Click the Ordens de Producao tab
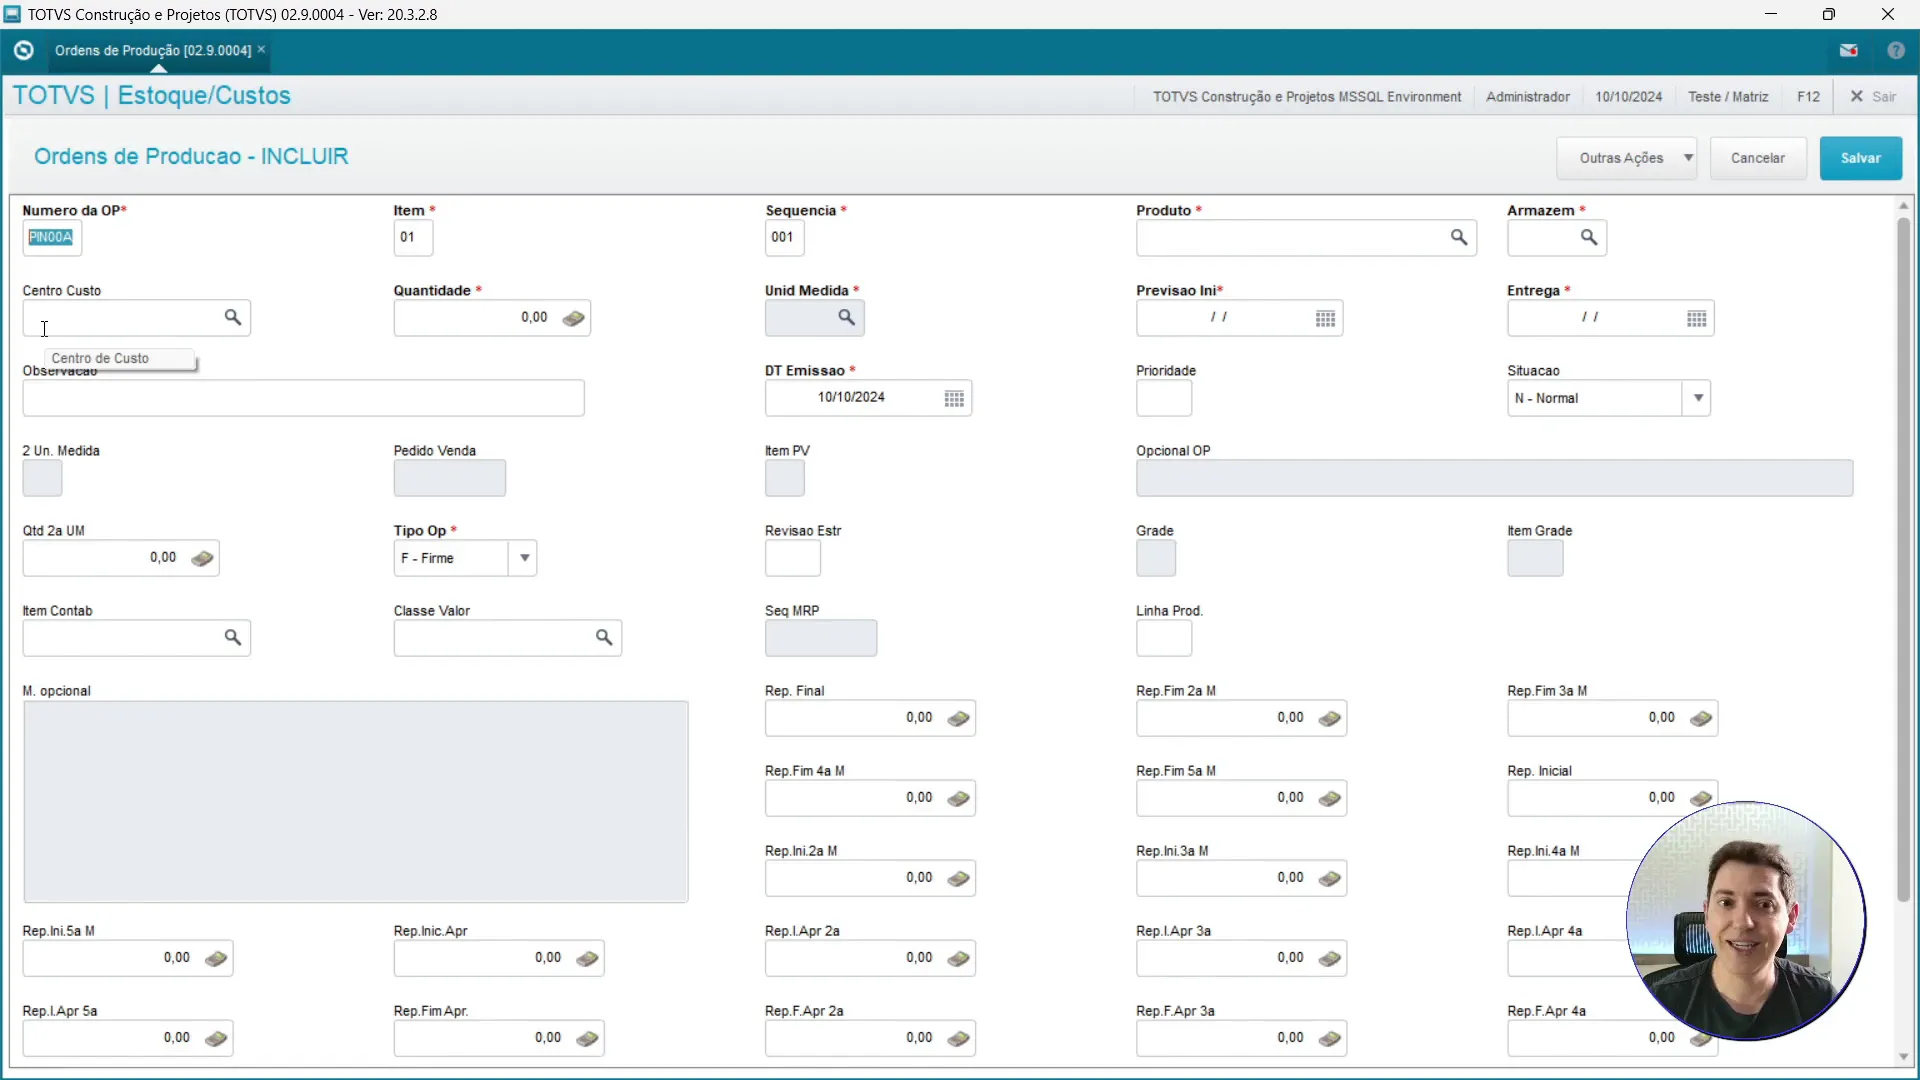 (152, 50)
